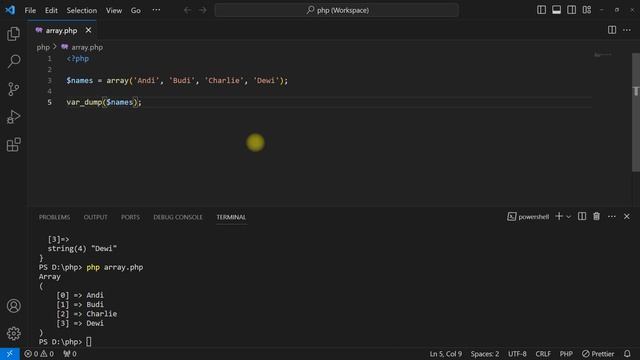Click 'php array.php' command in terminal

pyautogui.click(x=115, y=267)
